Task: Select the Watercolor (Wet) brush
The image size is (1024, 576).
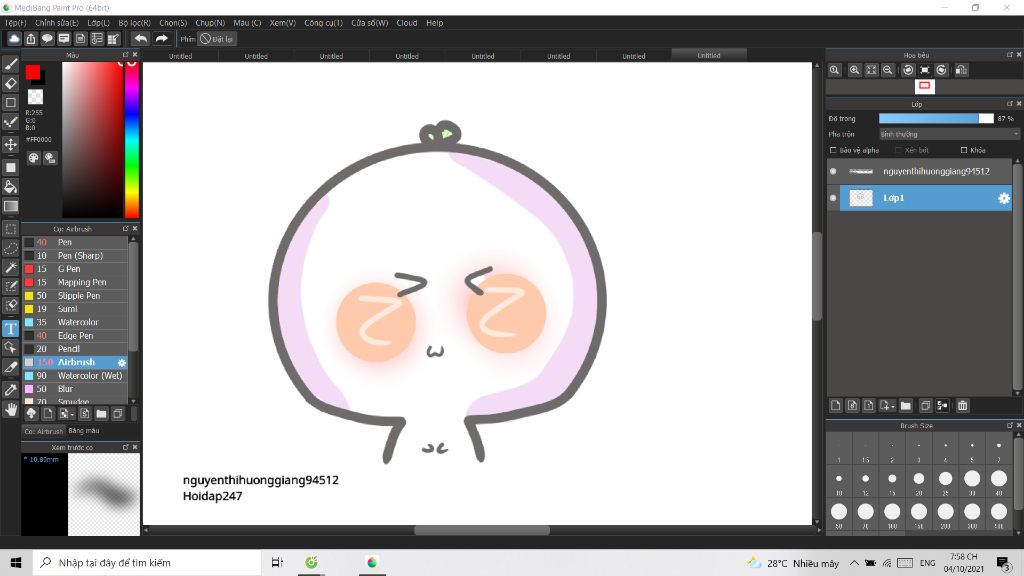Action: 76,376
